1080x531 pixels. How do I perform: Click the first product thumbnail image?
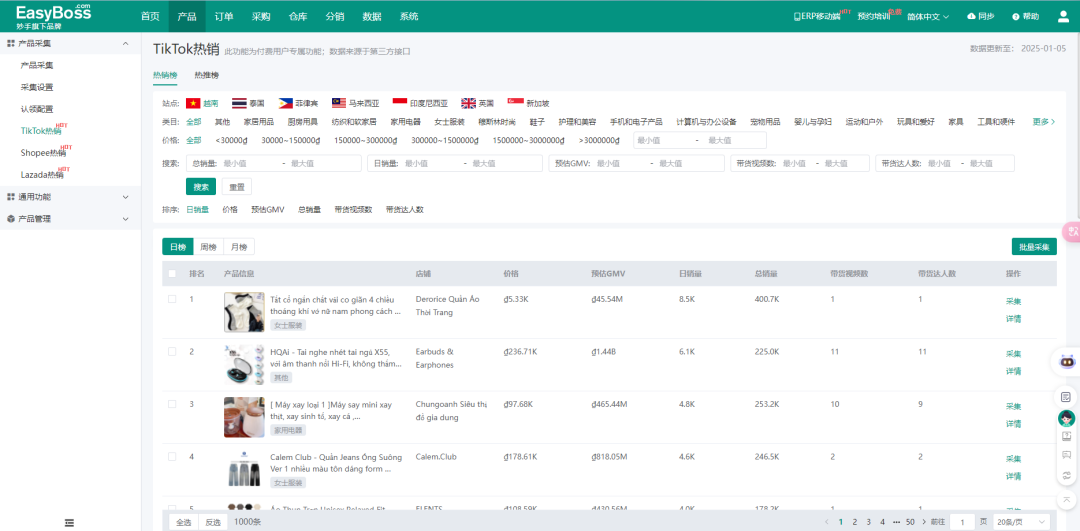tap(244, 312)
